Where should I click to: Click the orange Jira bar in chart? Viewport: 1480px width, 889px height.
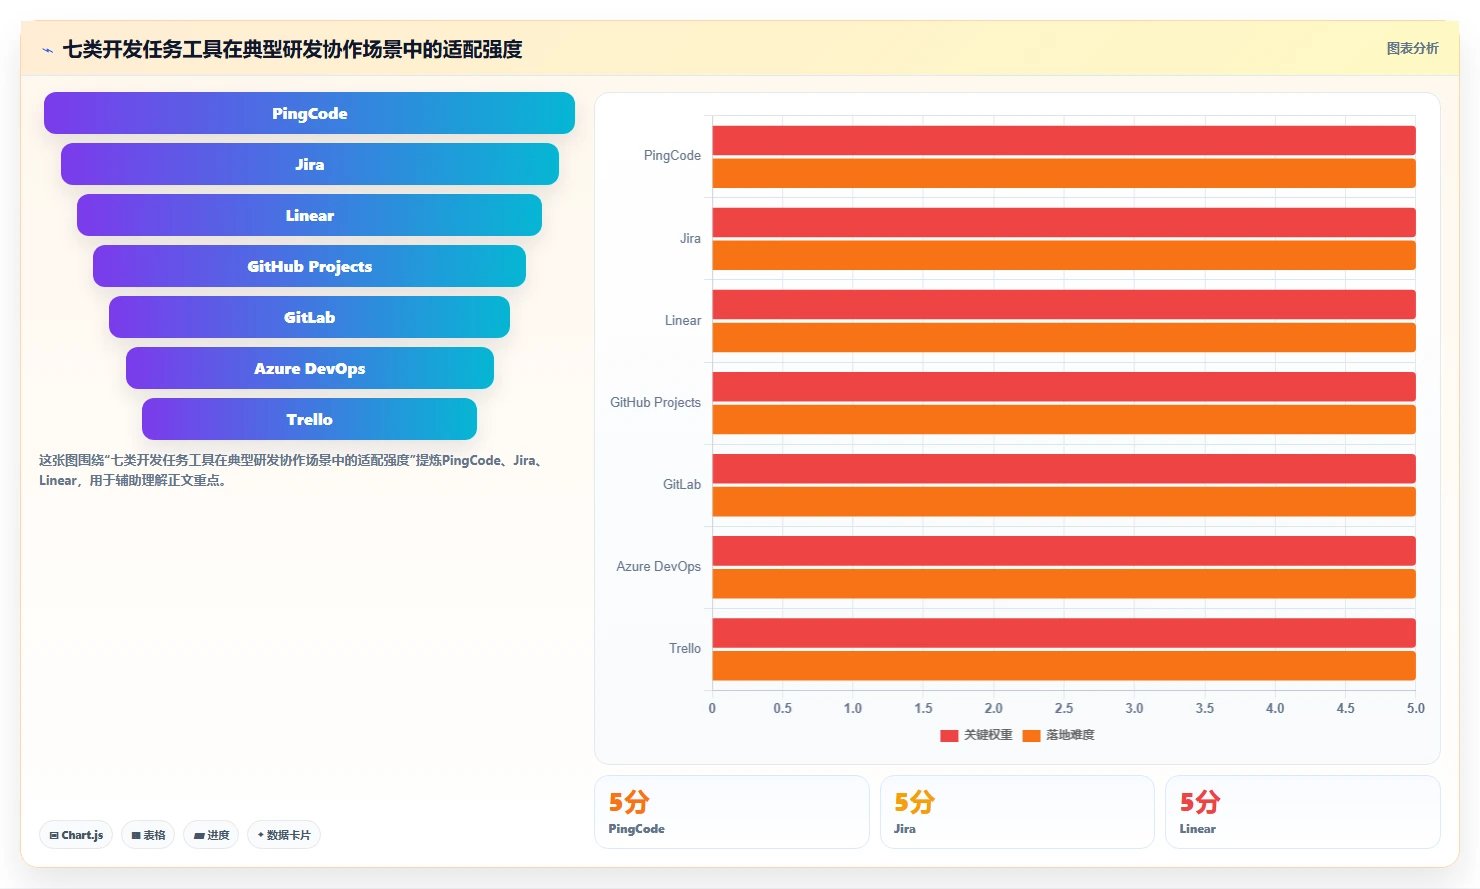click(x=1064, y=255)
